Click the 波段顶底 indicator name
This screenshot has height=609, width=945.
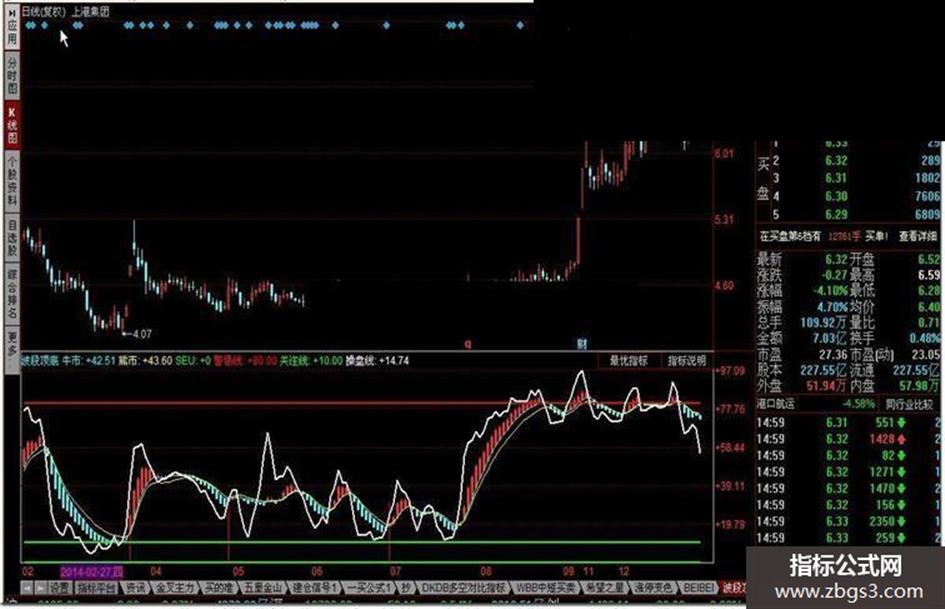40,361
